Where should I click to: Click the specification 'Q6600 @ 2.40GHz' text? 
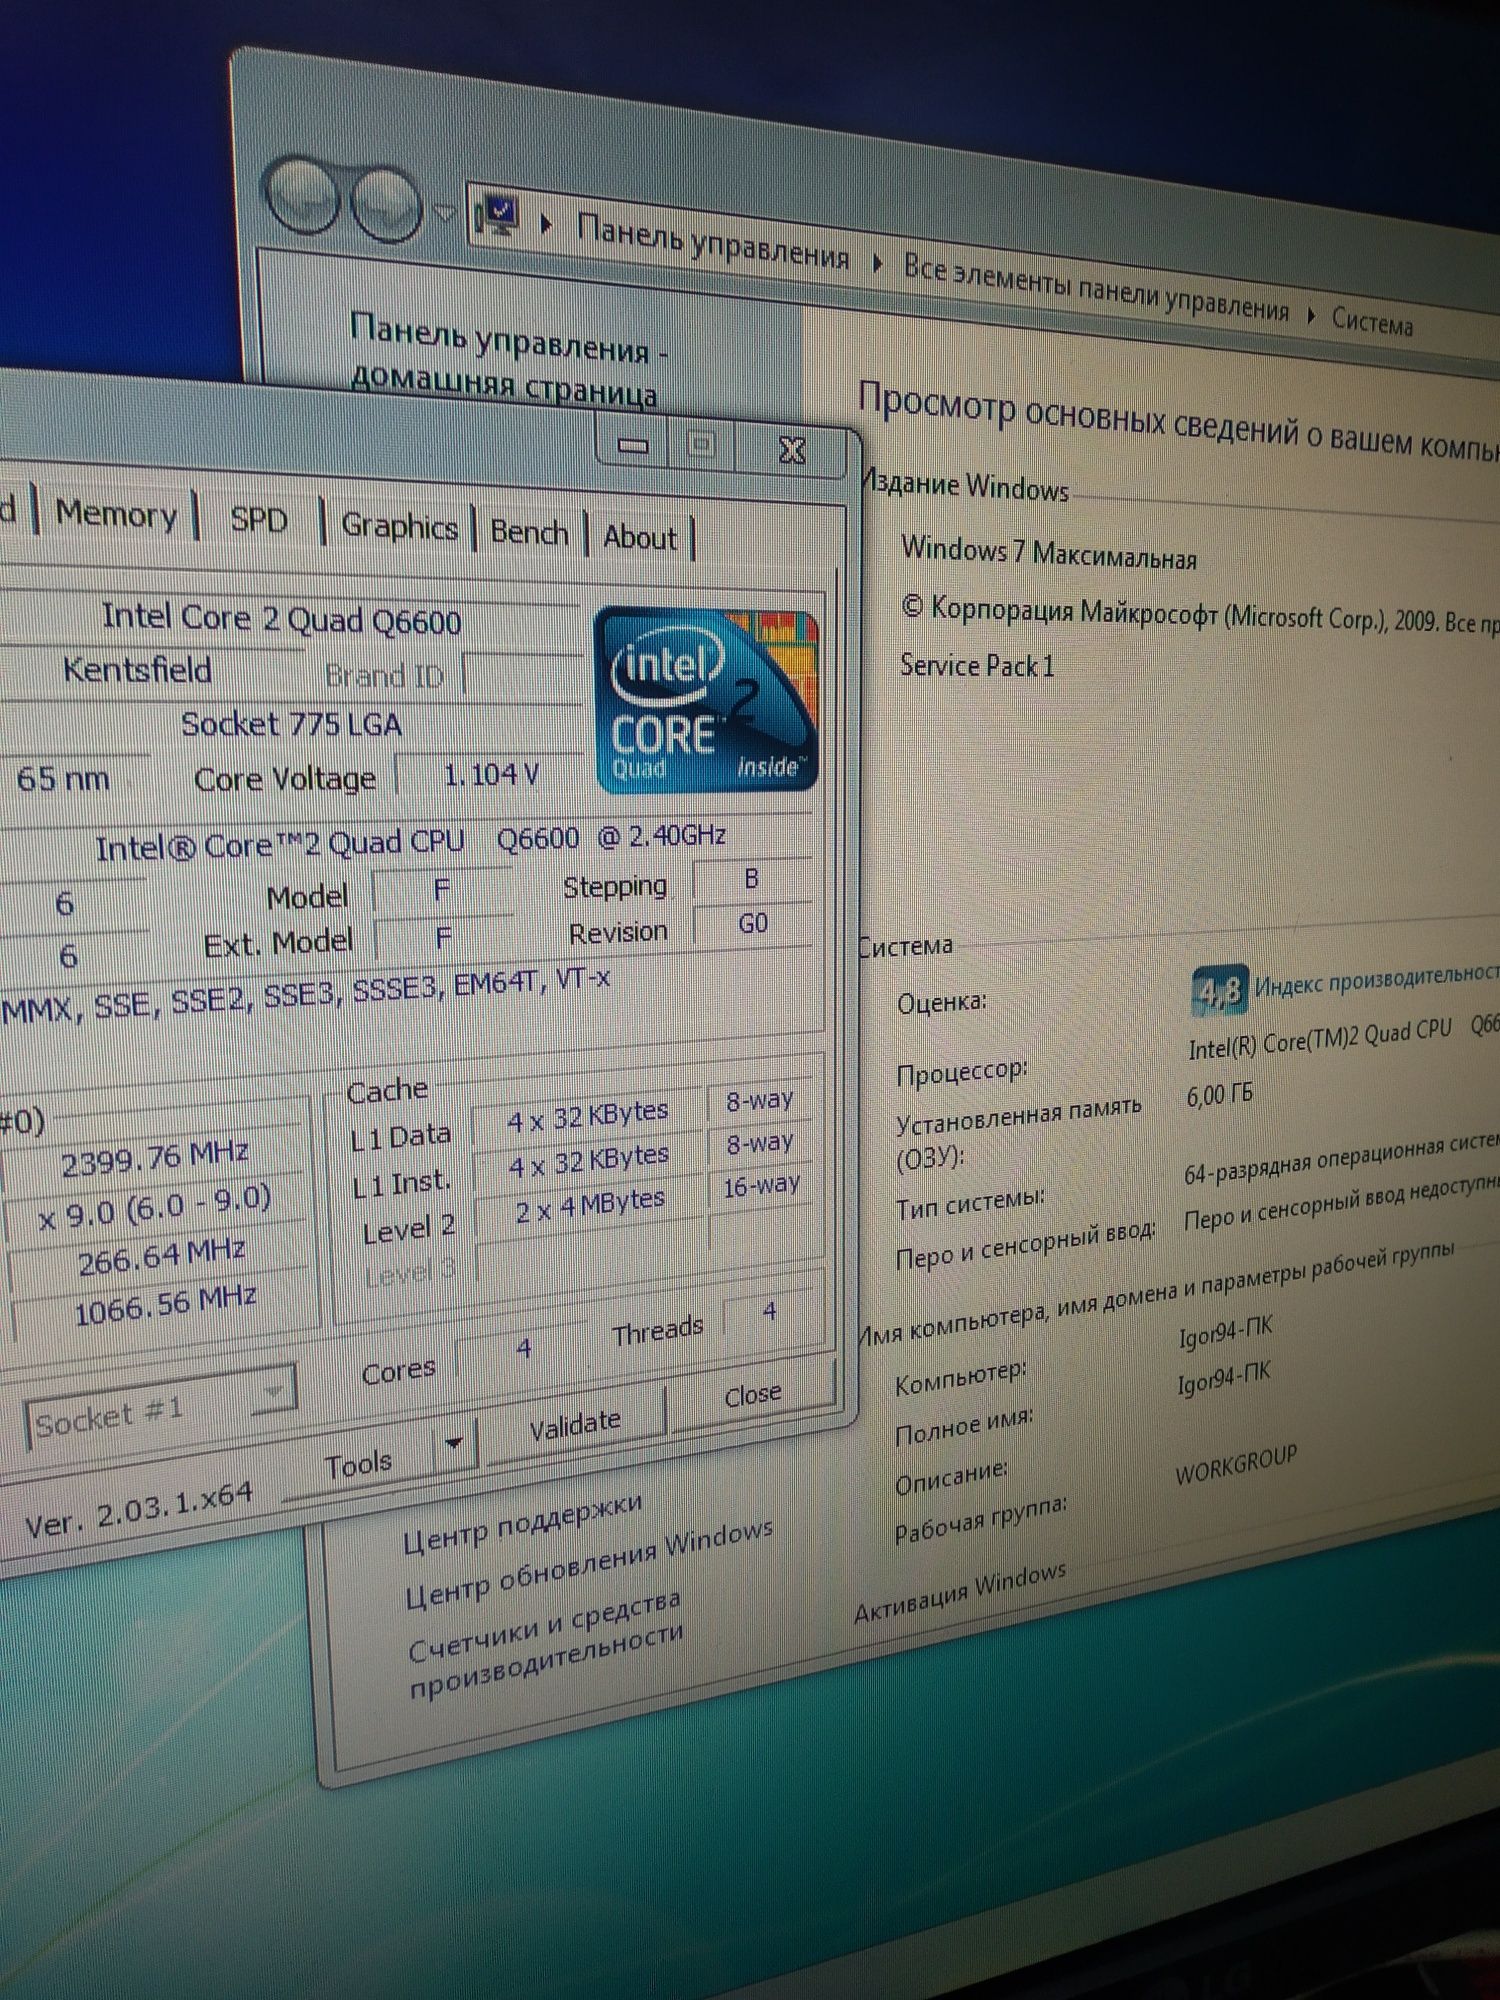pos(611,837)
